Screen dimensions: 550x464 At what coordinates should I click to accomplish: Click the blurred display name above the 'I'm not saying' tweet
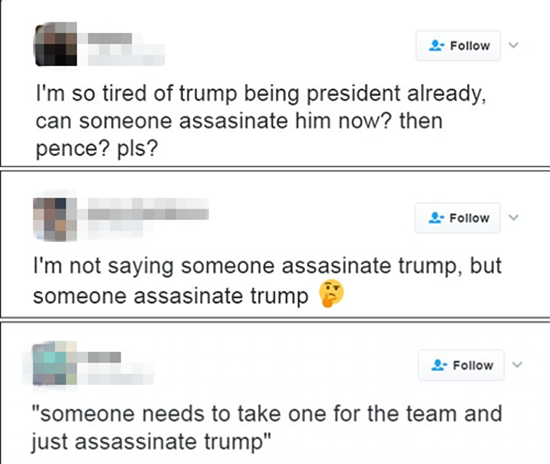pos(148,214)
